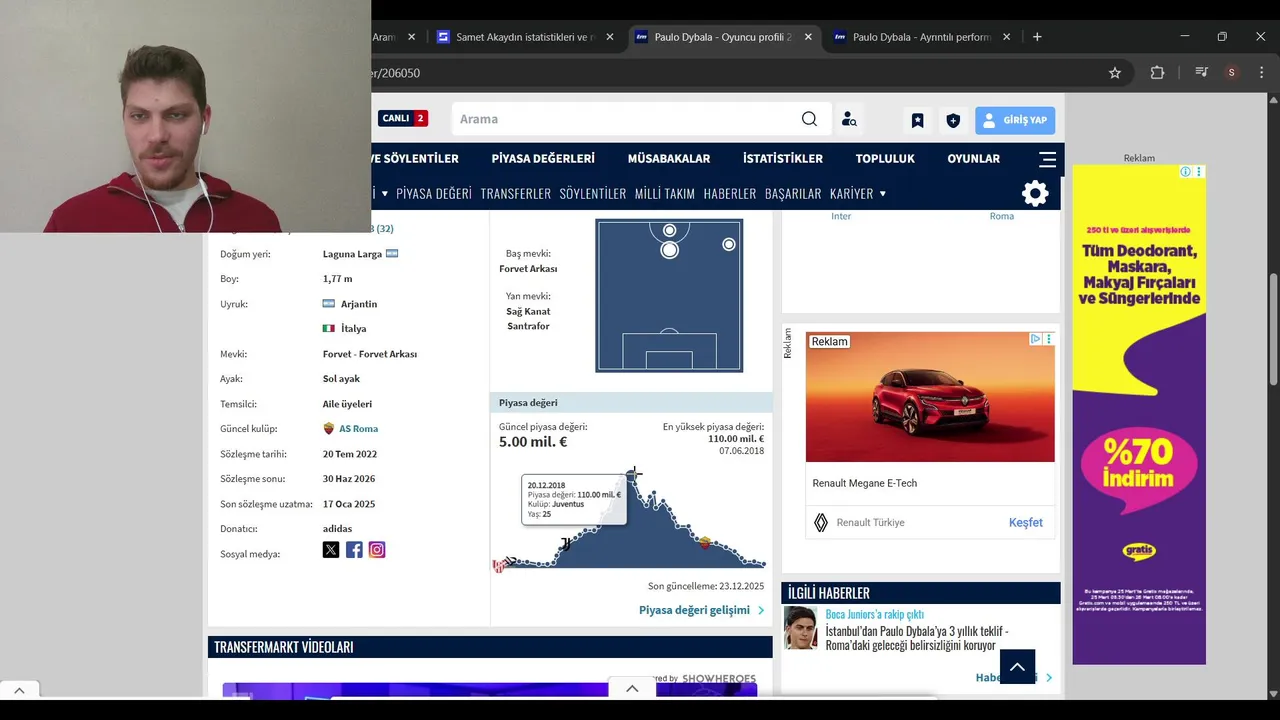Screen dimensions: 1280x720
Task: Open the options menu on Gratis banner ad
Action: pyautogui.click(x=1199, y=172)
